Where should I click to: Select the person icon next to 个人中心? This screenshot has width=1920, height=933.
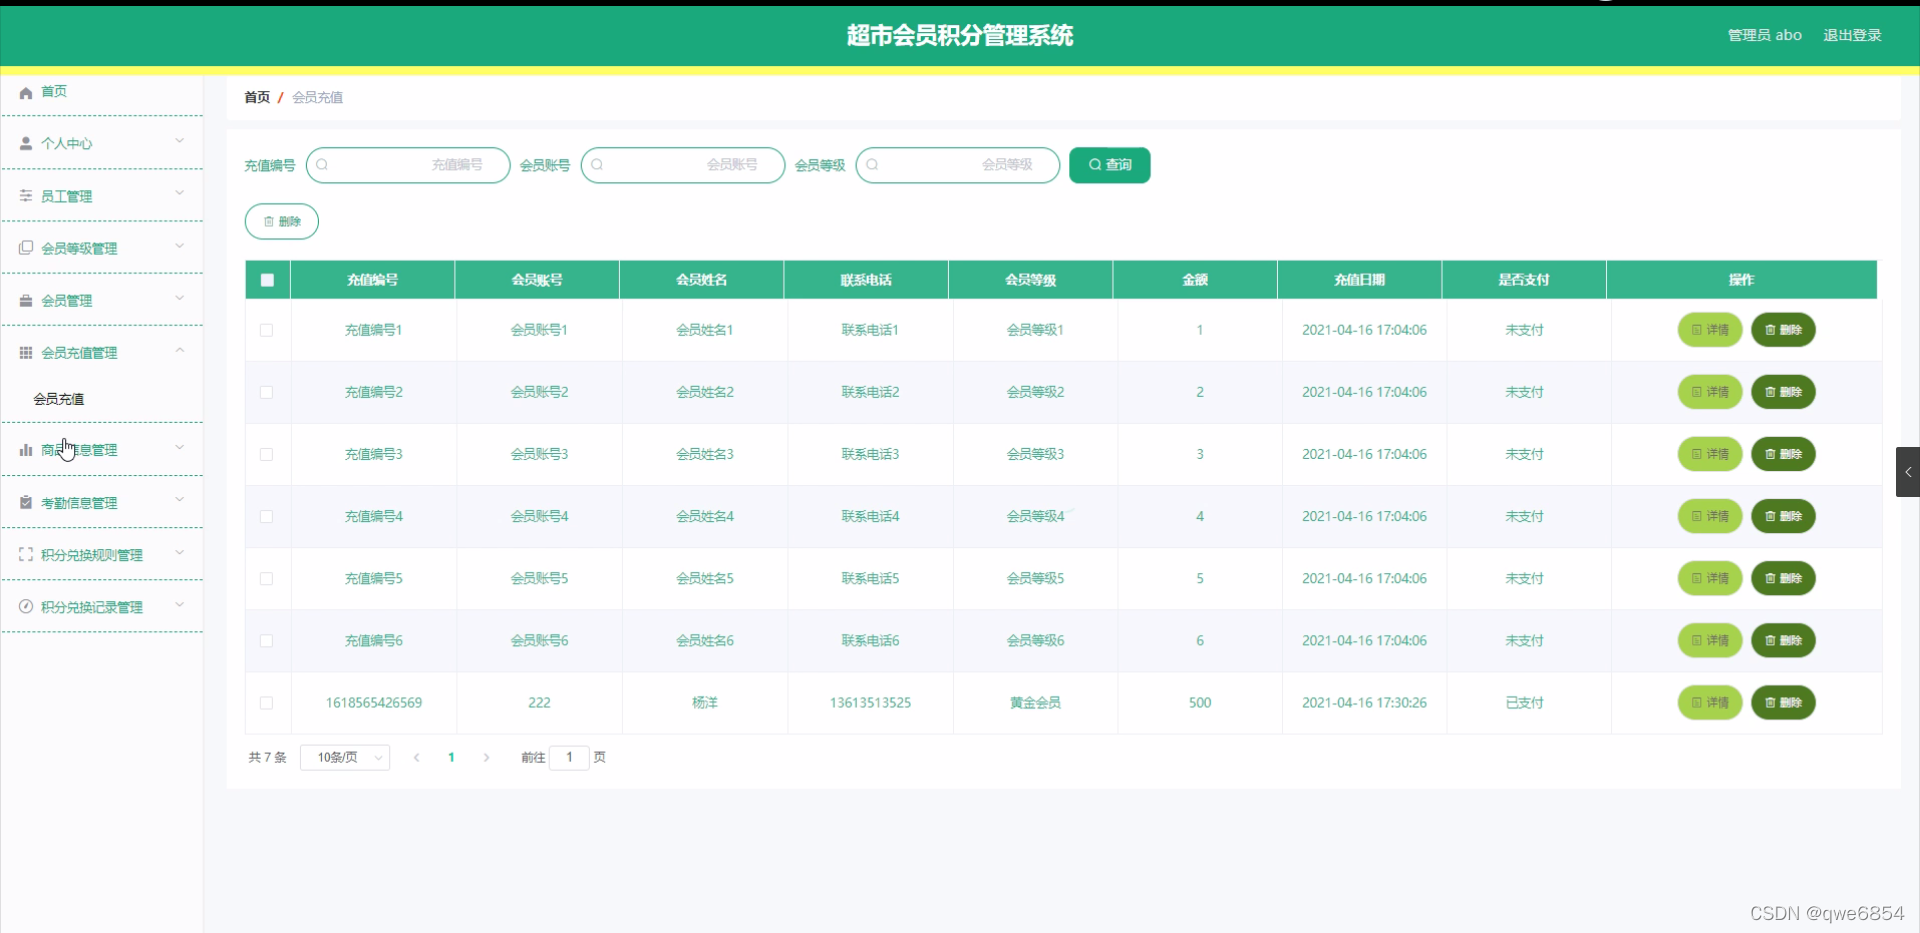pyautogui.click(x=24, y=143)
